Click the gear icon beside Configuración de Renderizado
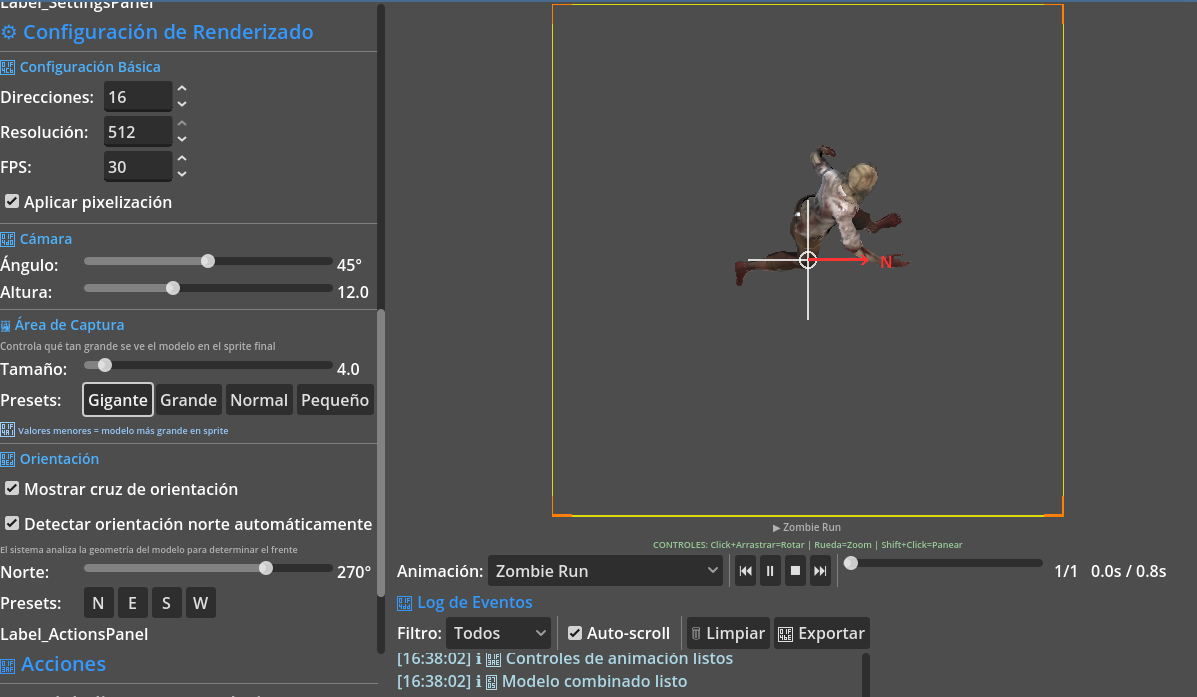 point(8,32)
